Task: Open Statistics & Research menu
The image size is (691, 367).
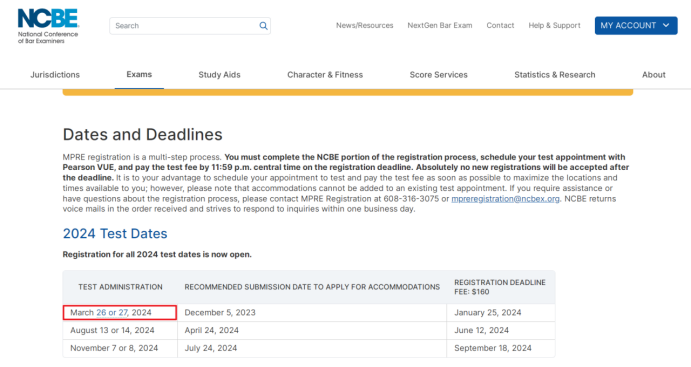Action: pos(555,75)
